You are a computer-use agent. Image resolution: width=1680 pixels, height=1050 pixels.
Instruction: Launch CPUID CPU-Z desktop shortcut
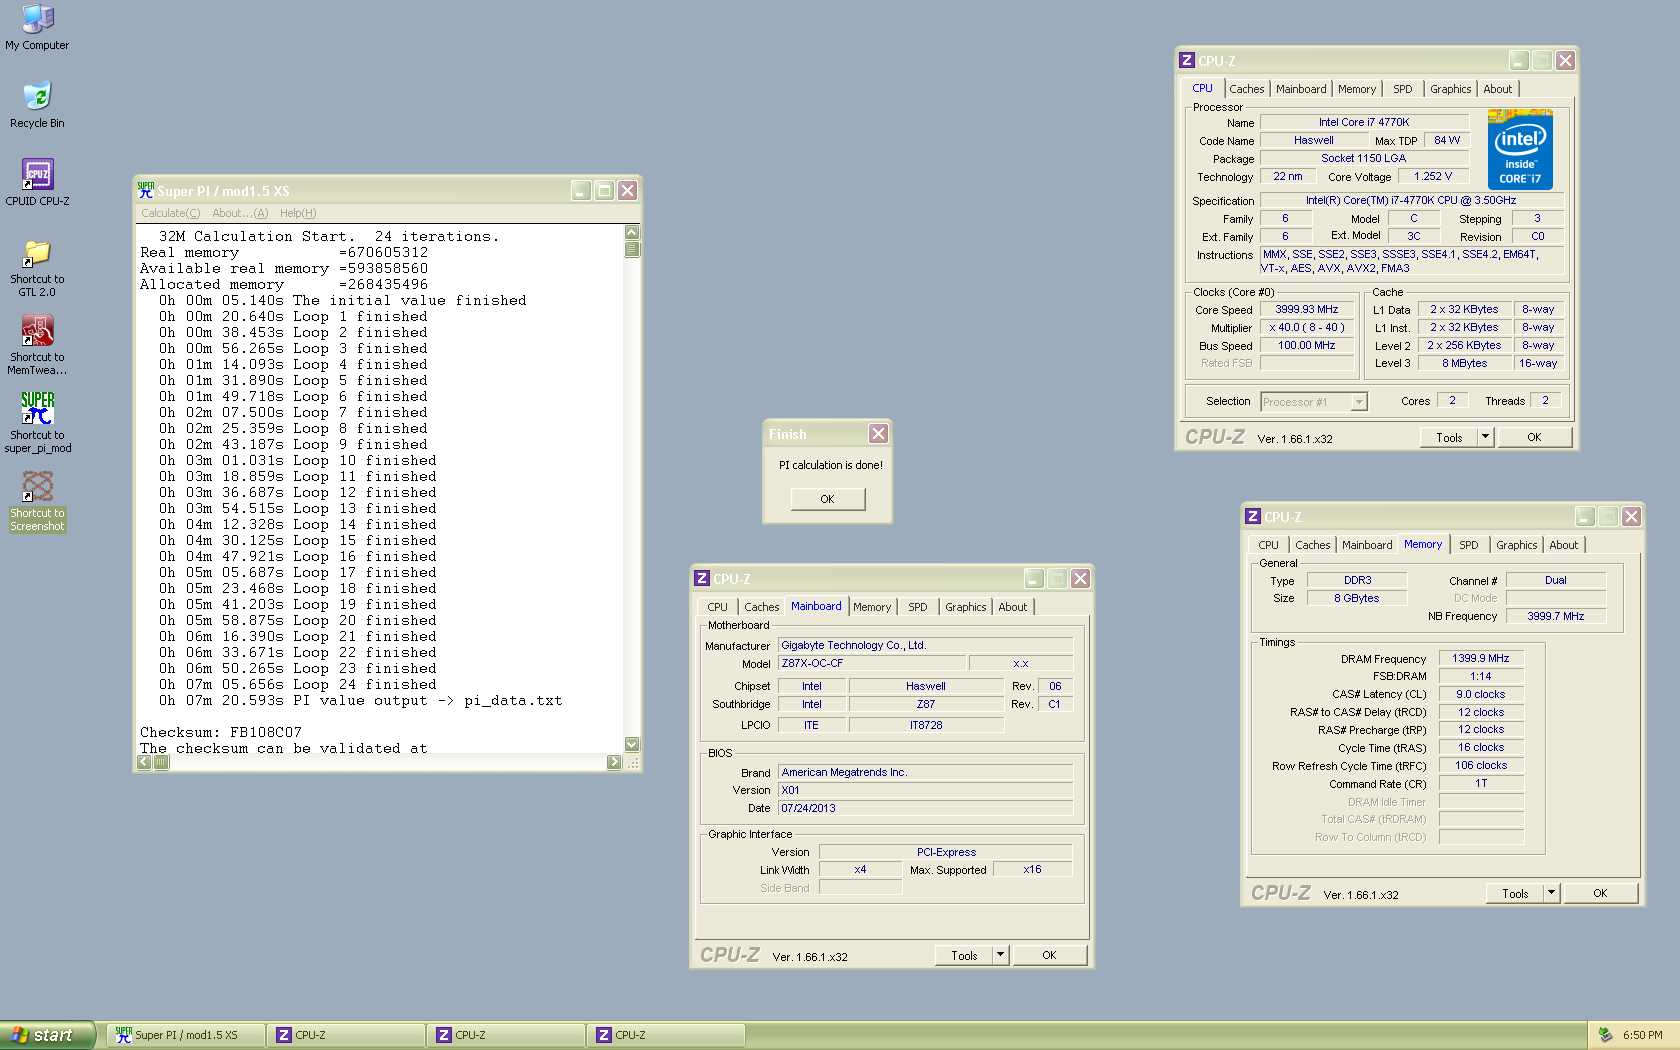click(x=38, y=174)
